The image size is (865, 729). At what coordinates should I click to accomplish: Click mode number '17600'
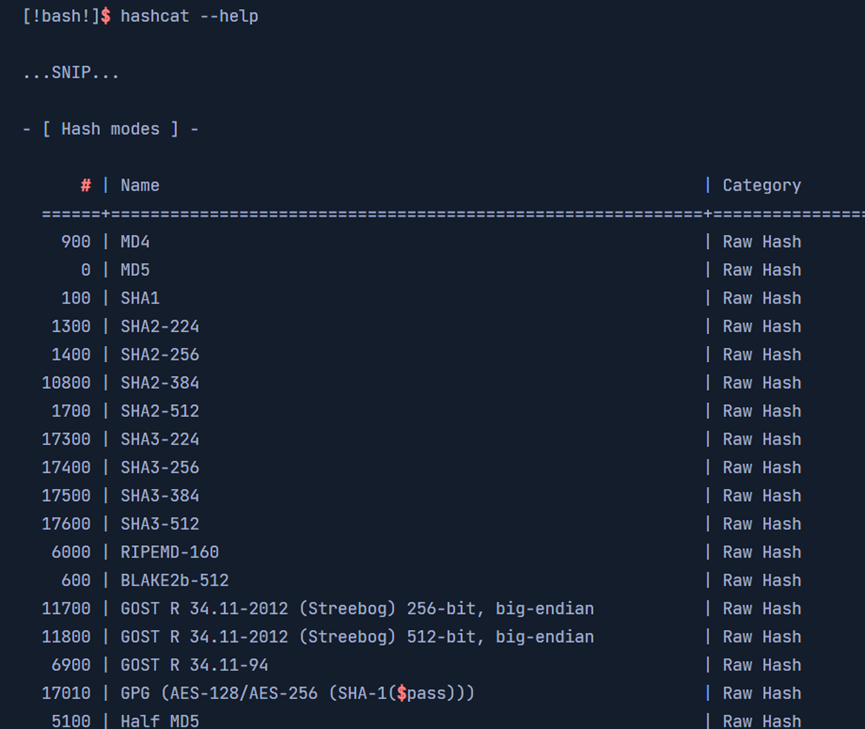(x=66, y=524)
